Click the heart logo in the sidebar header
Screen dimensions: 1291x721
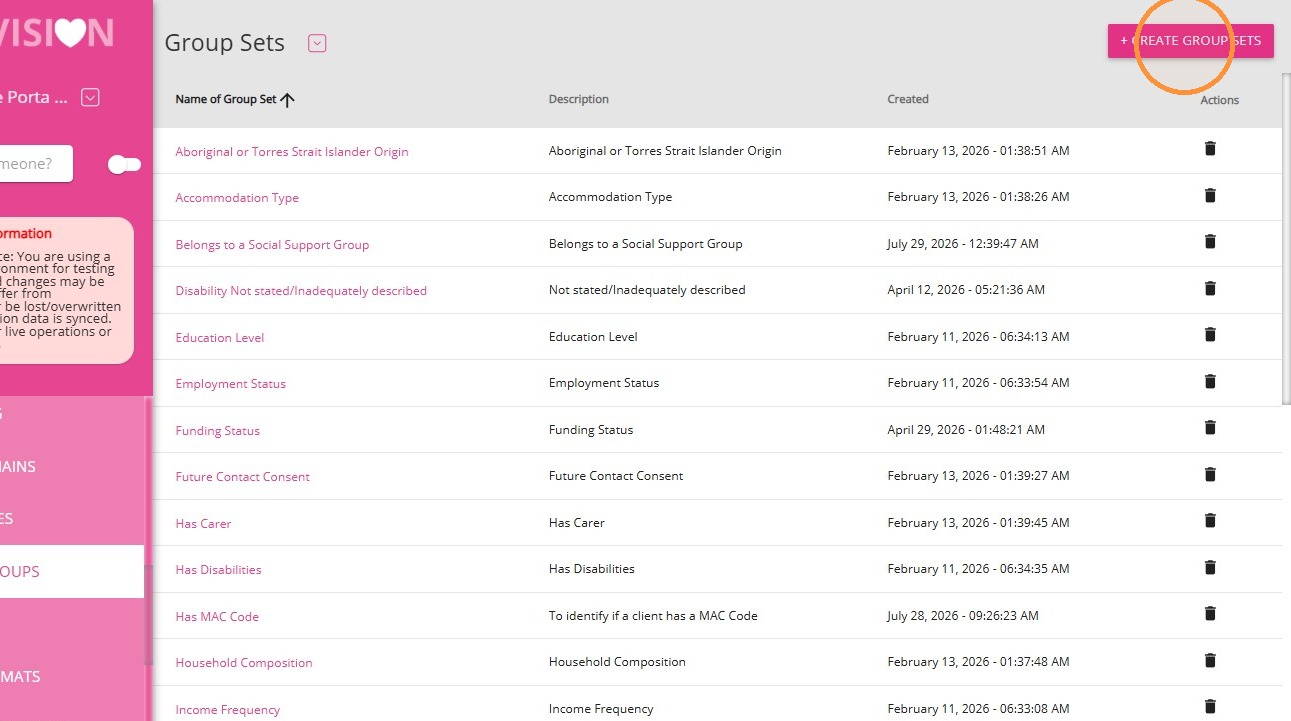click(x=70, y=33)
